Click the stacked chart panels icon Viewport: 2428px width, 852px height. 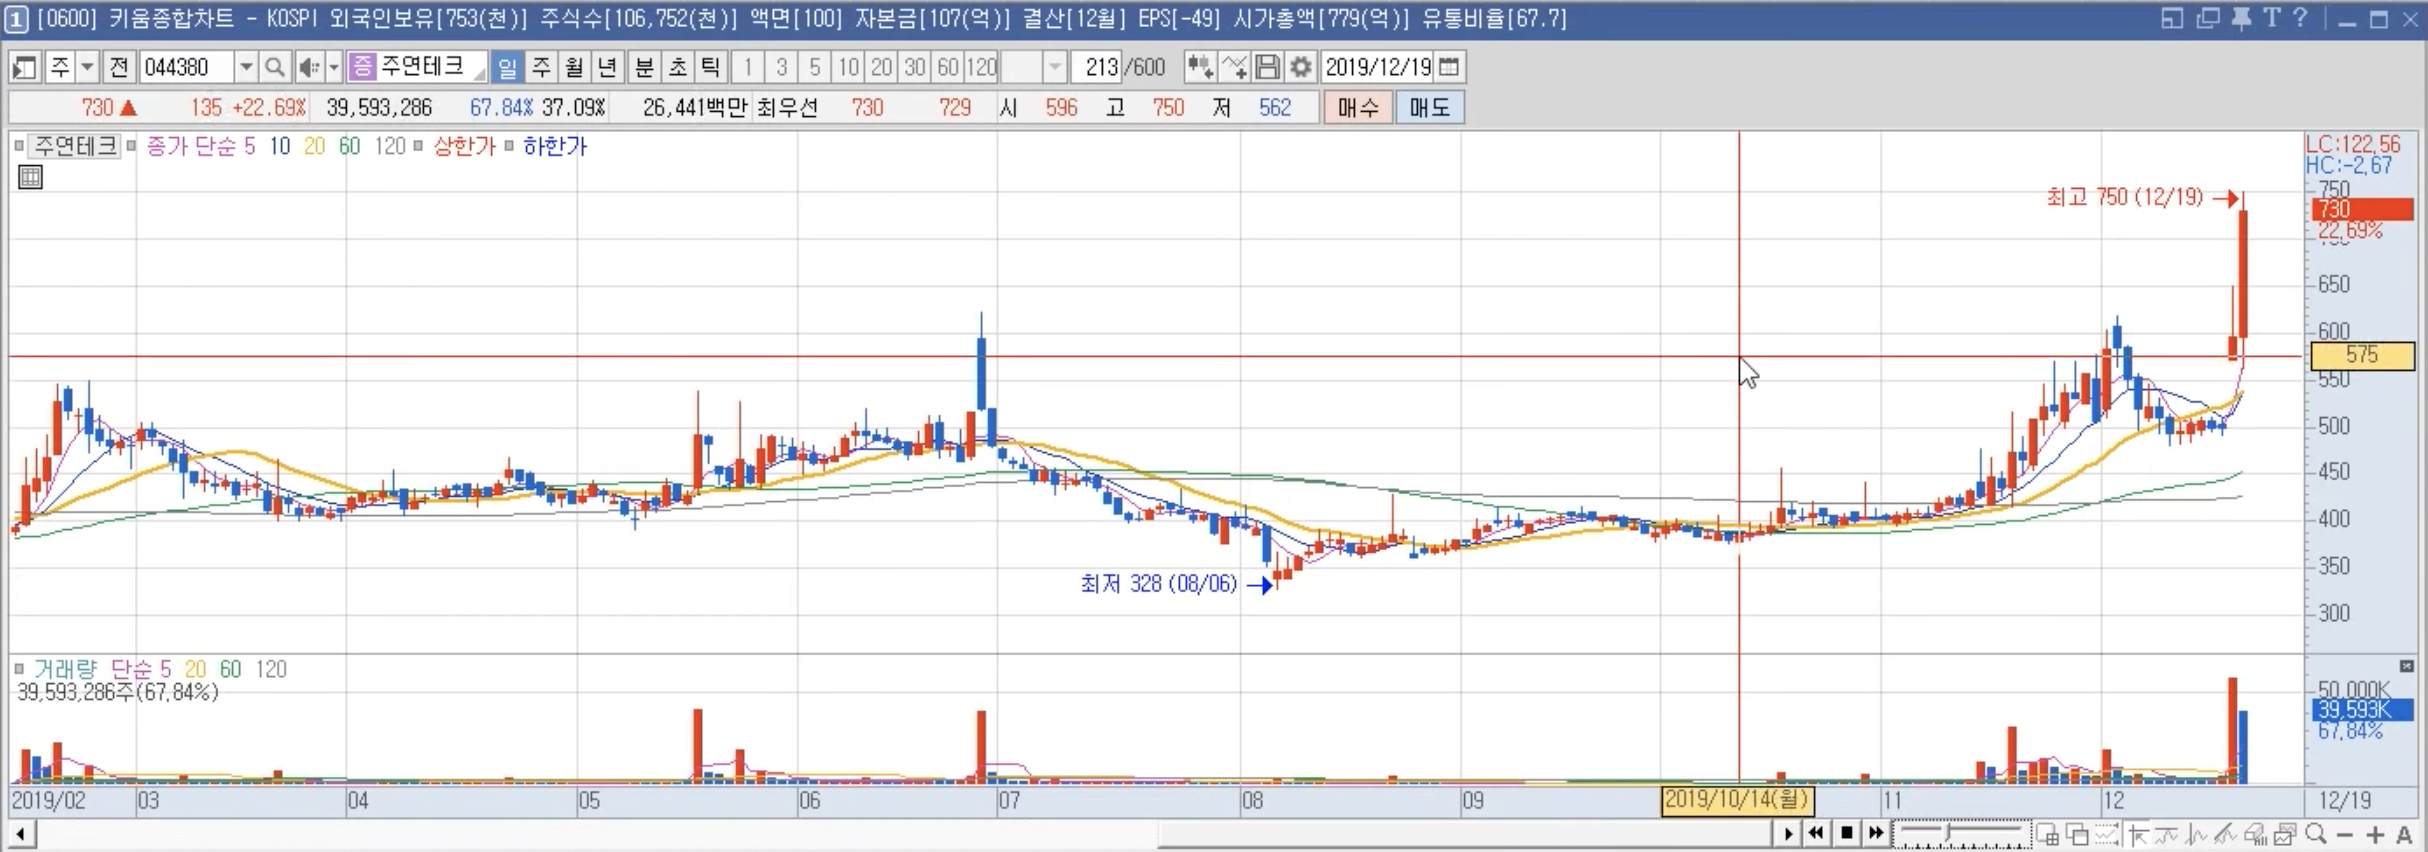point(2284,833)
